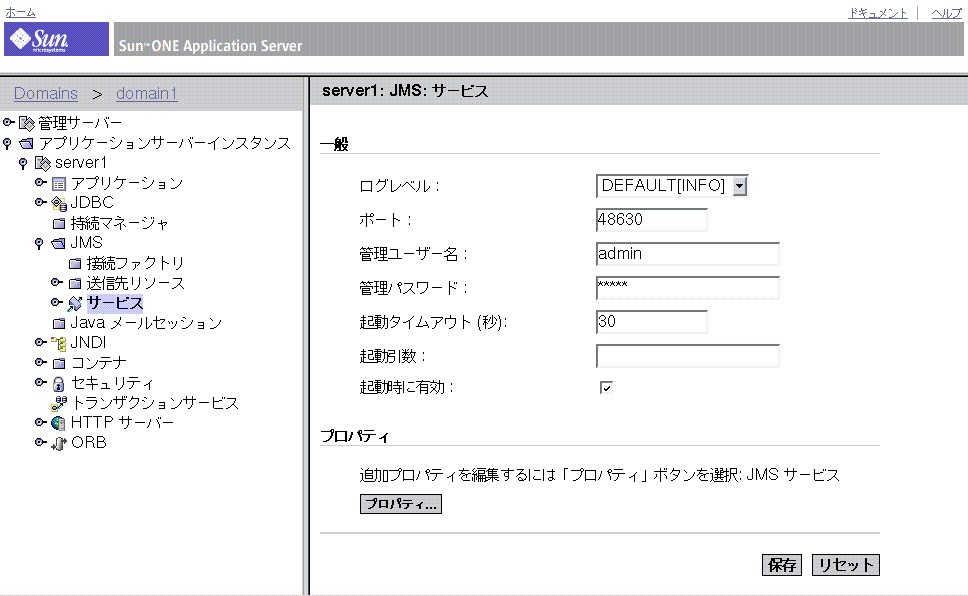968x596 pixels.
Task: Expand the セキュリティ node
Action: pyautogui.click(x=41, y=382)
